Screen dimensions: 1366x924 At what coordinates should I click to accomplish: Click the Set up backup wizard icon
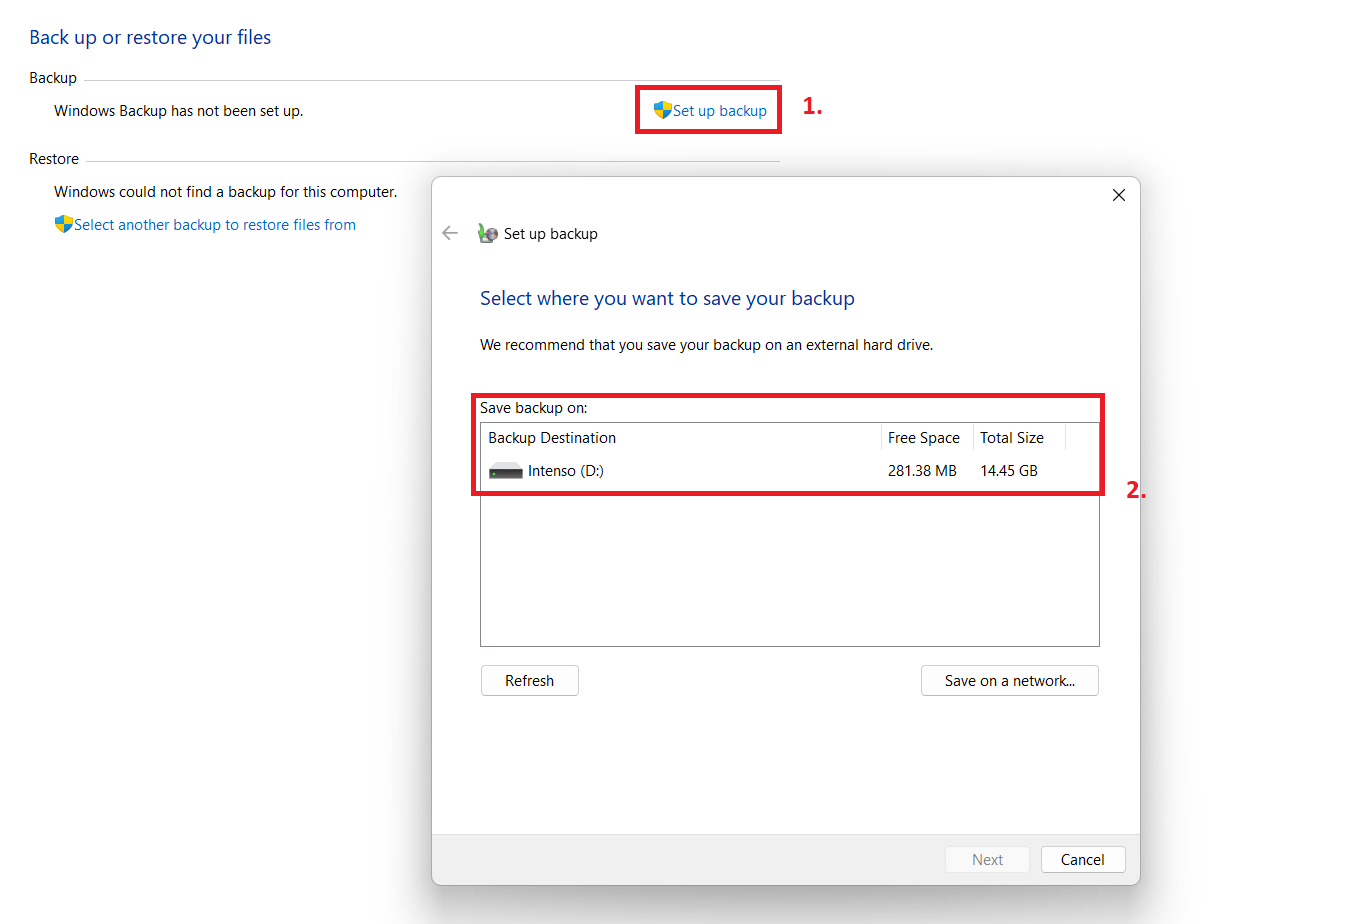coord(488,233)
